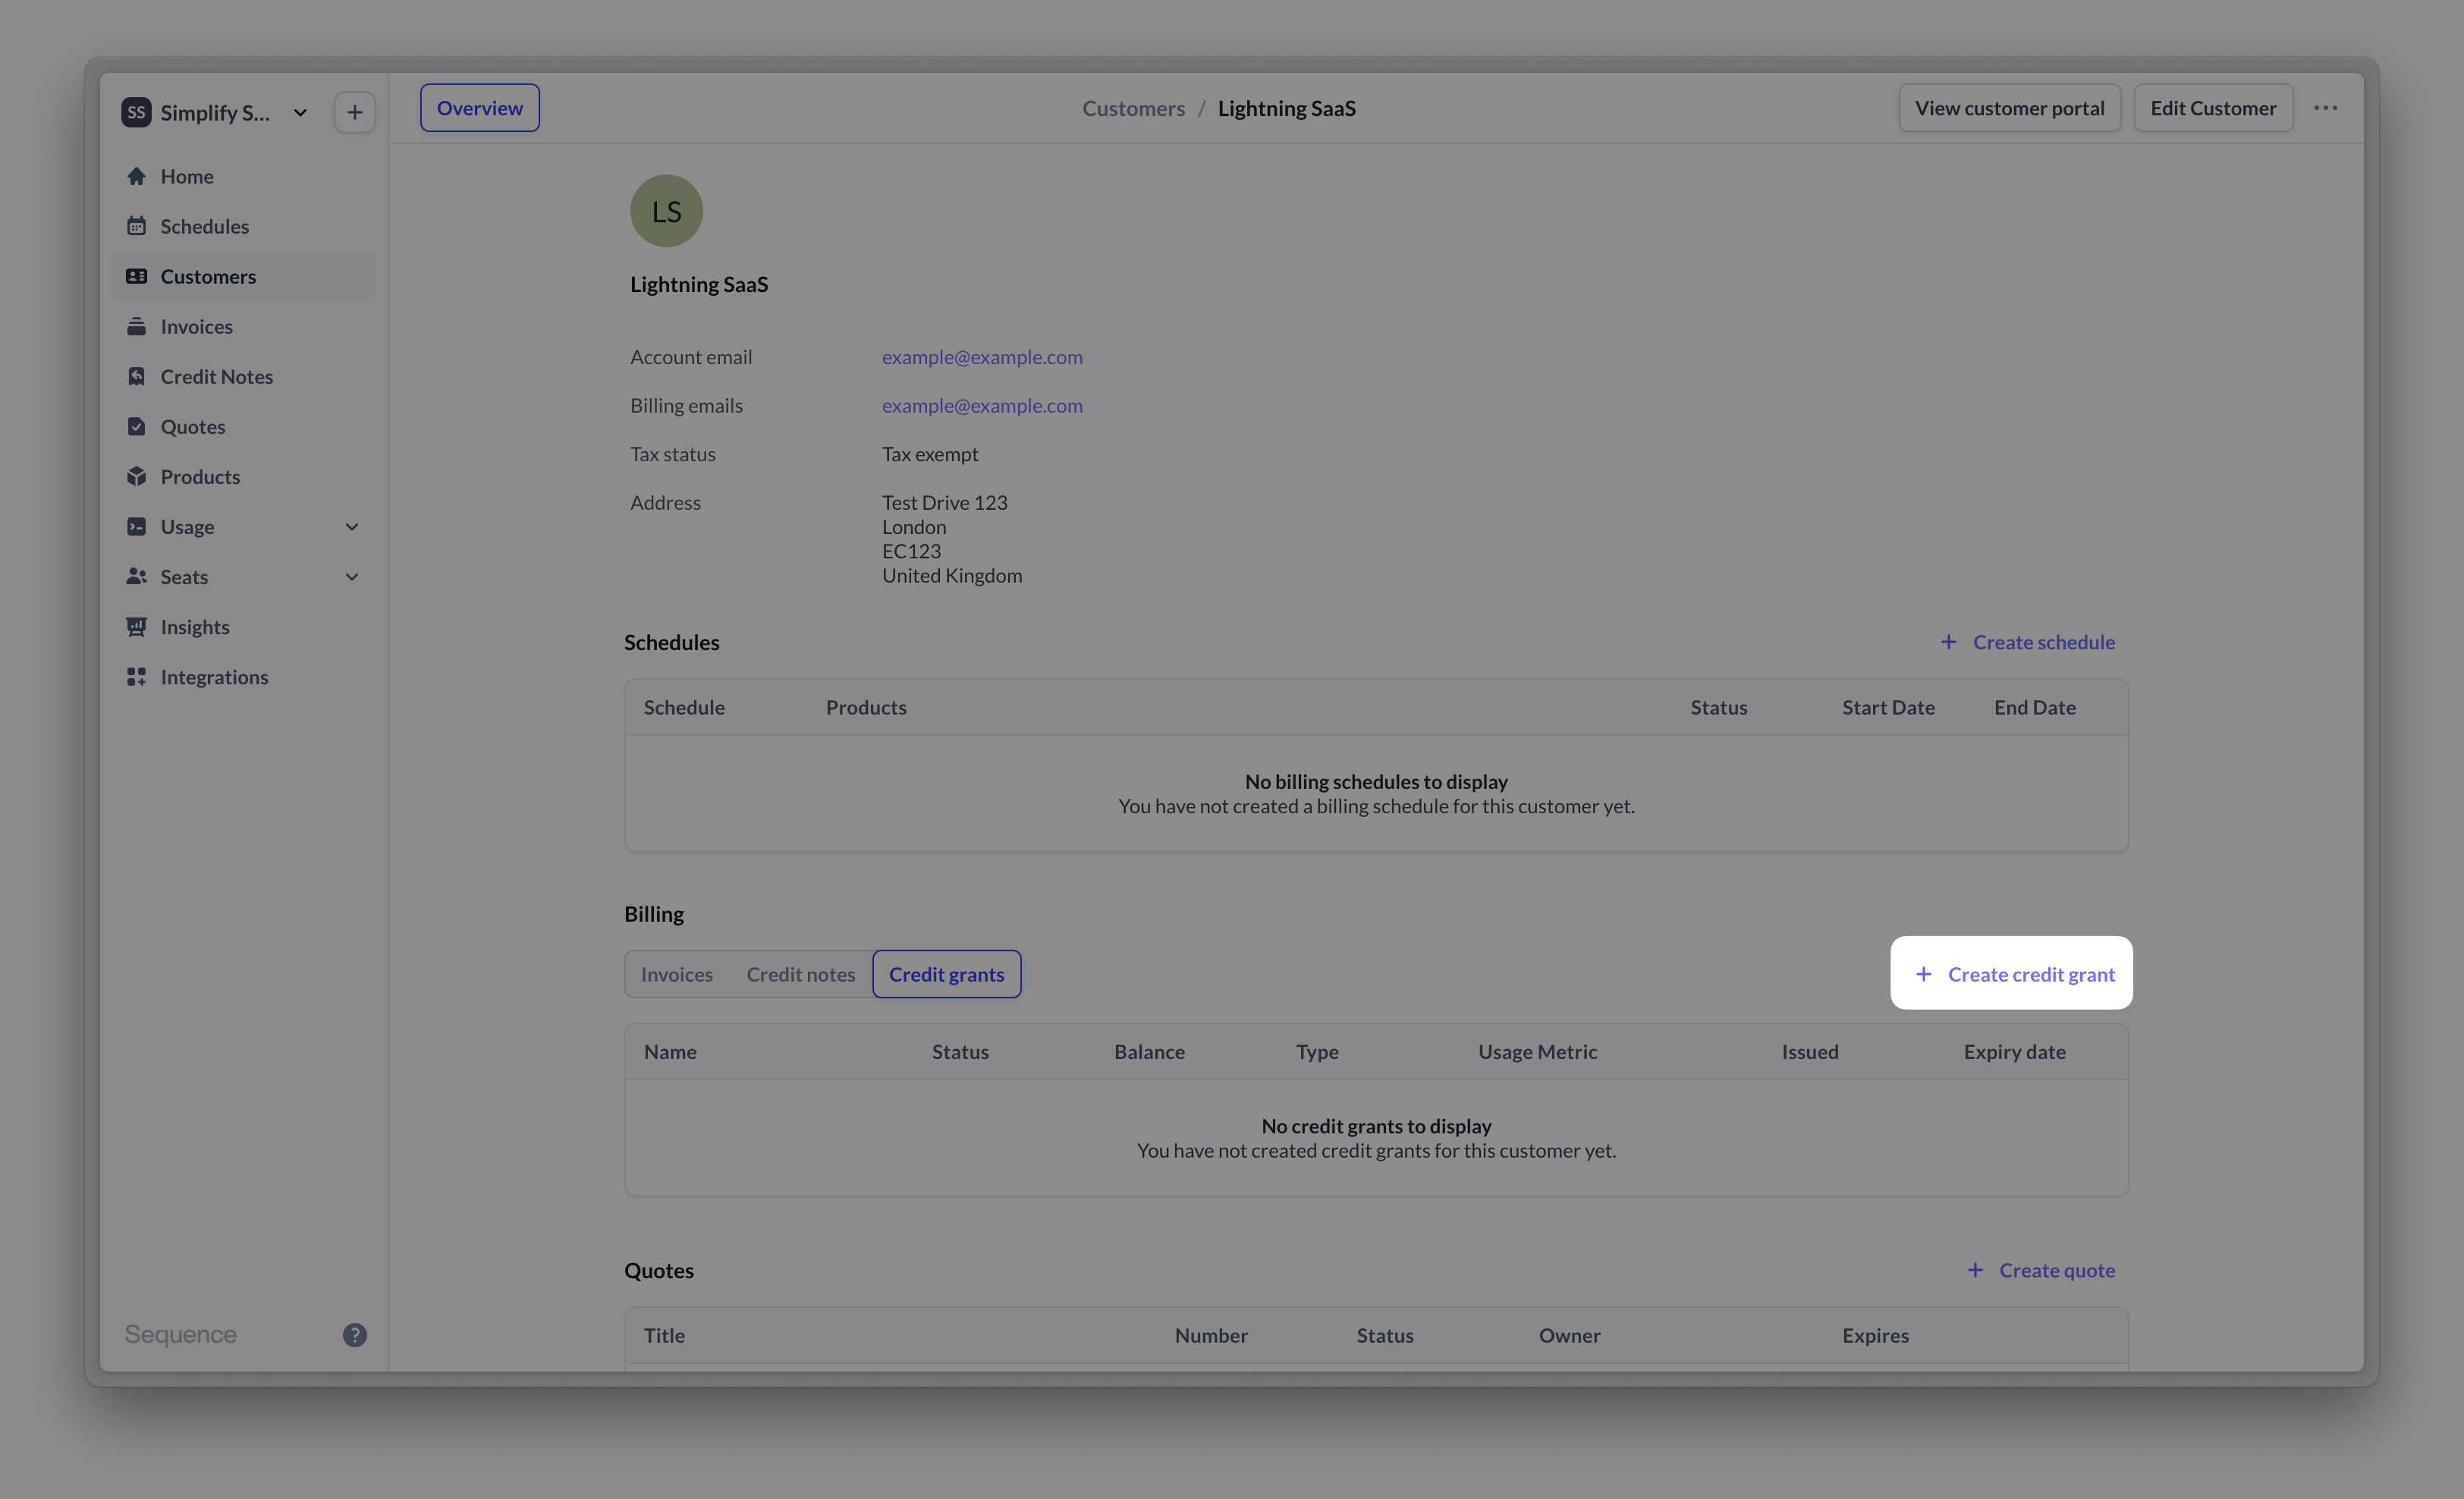Screen dimensions: 2464x1499
Task: Click Customers in the breadcrumb
Action: (1133, 108)
